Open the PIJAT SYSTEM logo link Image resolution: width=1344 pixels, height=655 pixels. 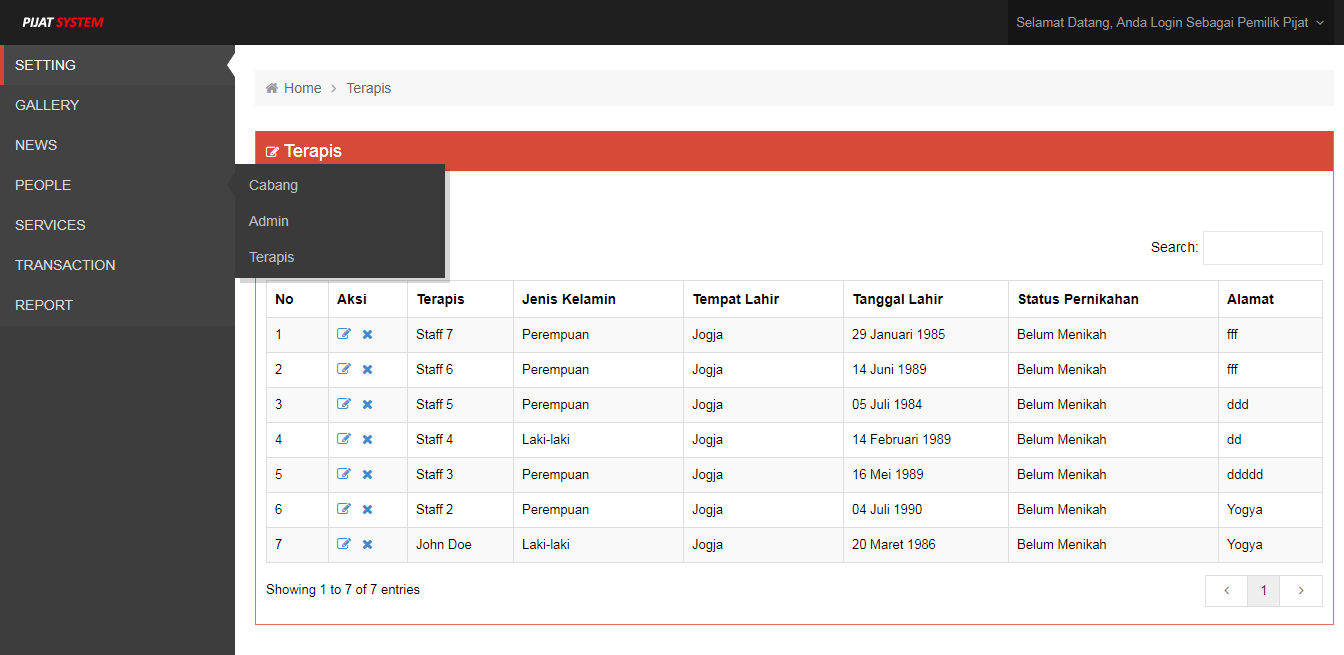click(x=63, y=22)
